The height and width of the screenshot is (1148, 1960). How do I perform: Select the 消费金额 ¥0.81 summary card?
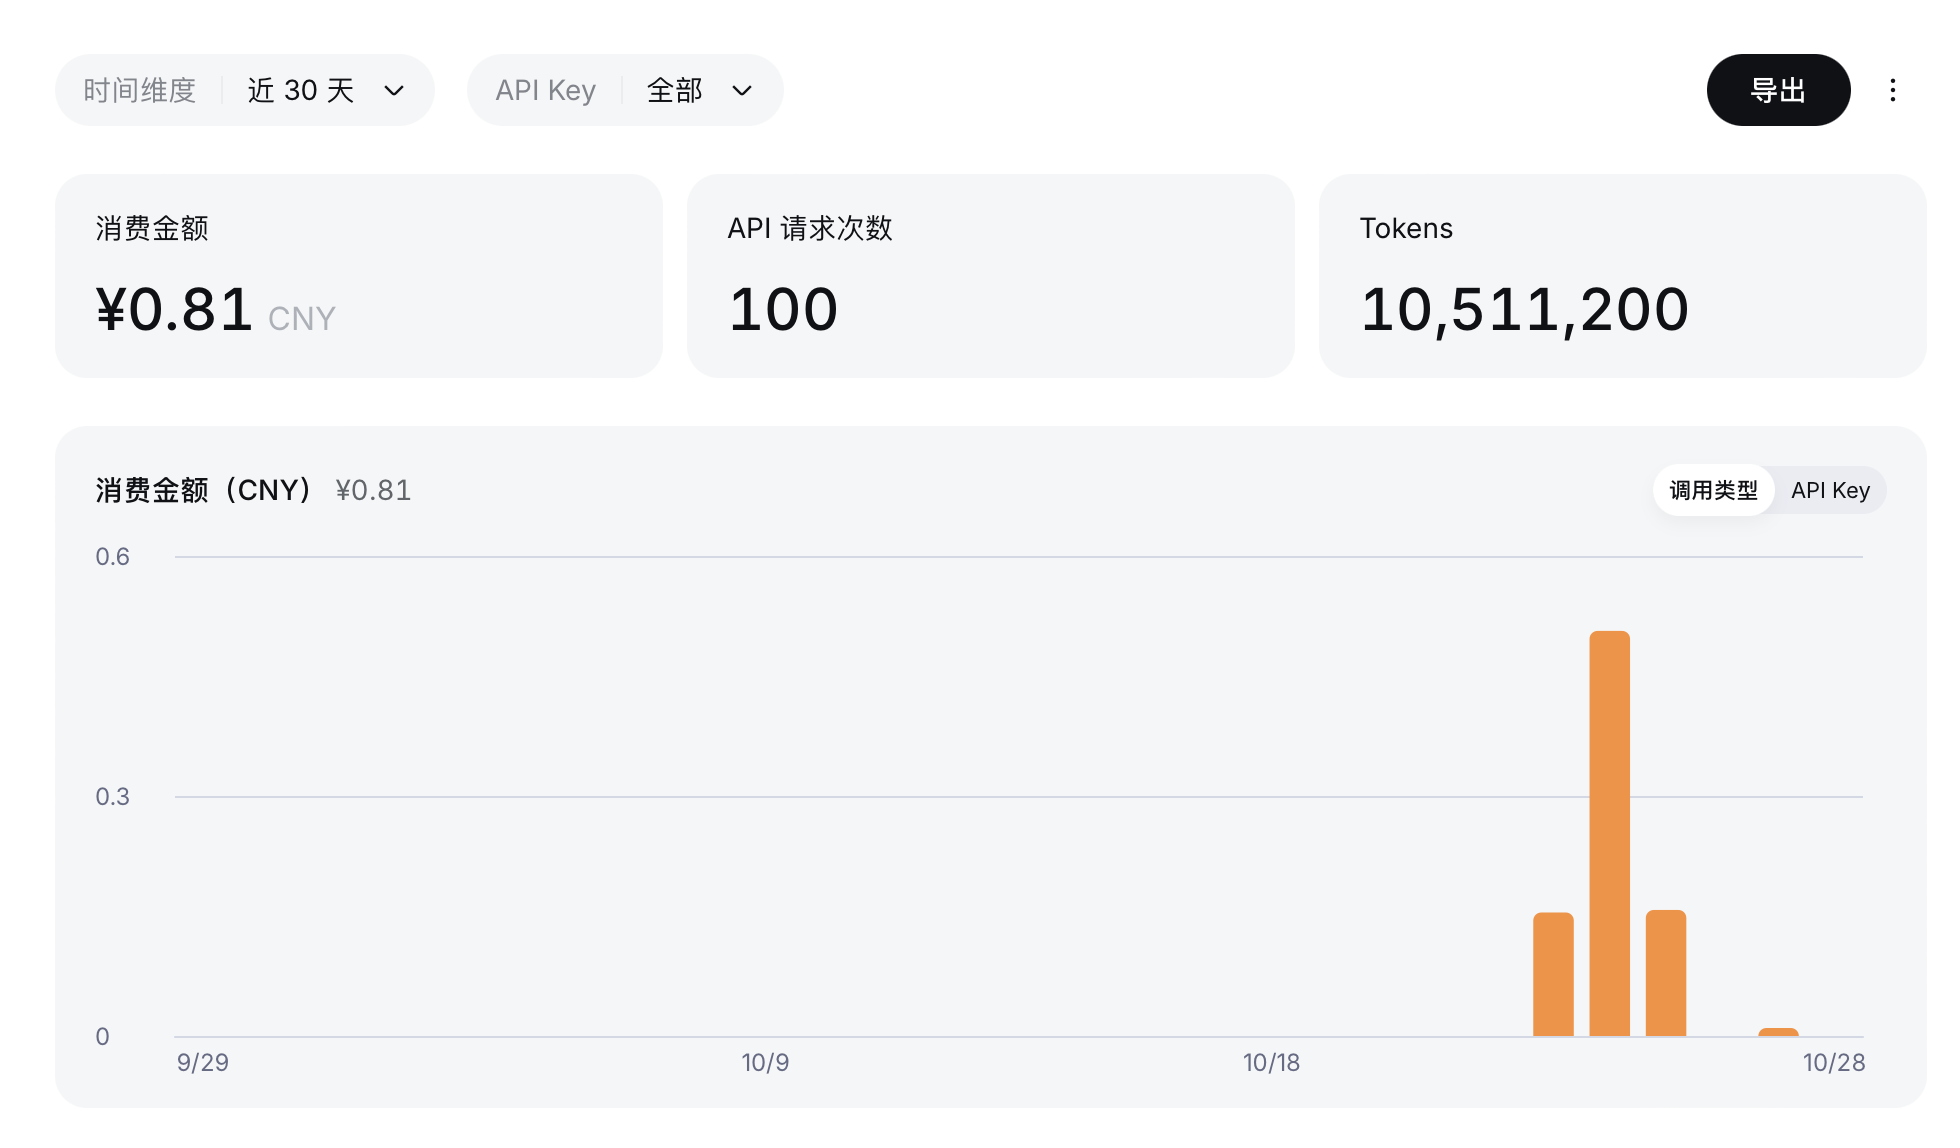pyautogui.click(x=359, y=276)
